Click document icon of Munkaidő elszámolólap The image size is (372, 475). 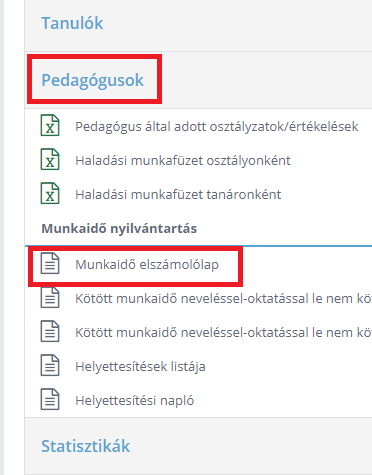click(x=50, y=264)
